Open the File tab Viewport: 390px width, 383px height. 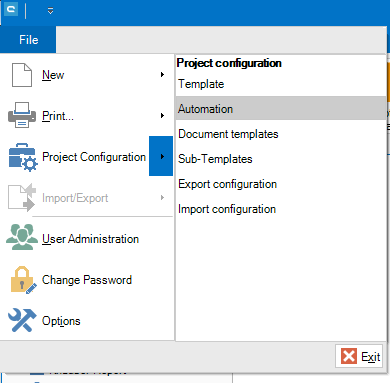28,40
